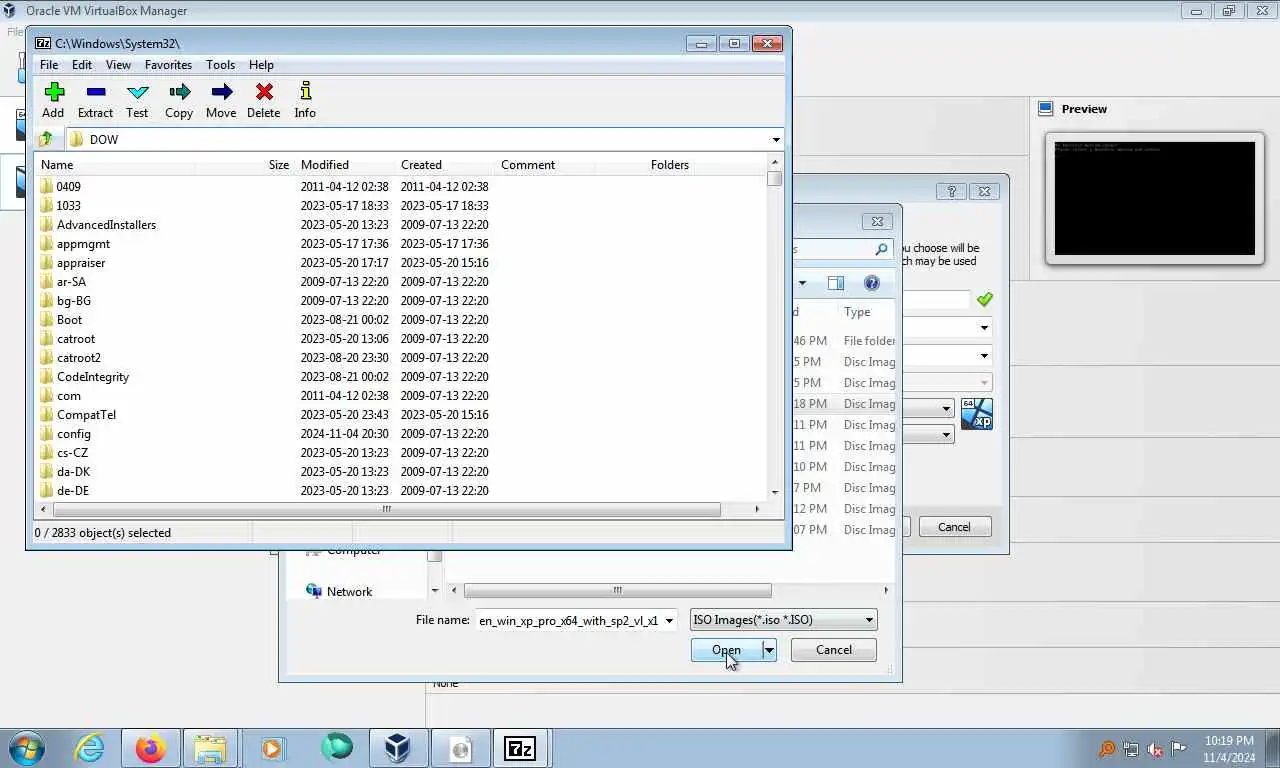
Task: Click the 7-Zip vertical scrollbar thumb
Action: point(774,178)
